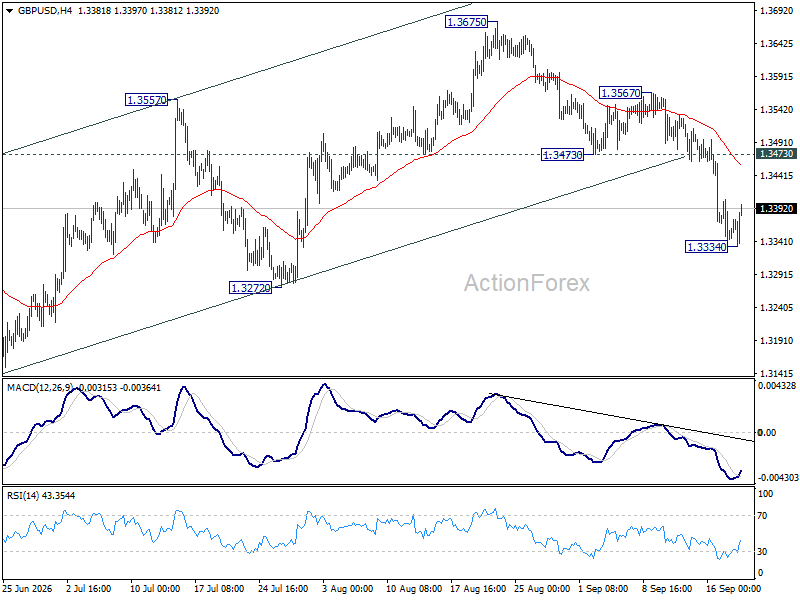Click the 17 Aug 16:00 time axis label
This screenshot has height=600, width=800.
click(x=478, y=588)
